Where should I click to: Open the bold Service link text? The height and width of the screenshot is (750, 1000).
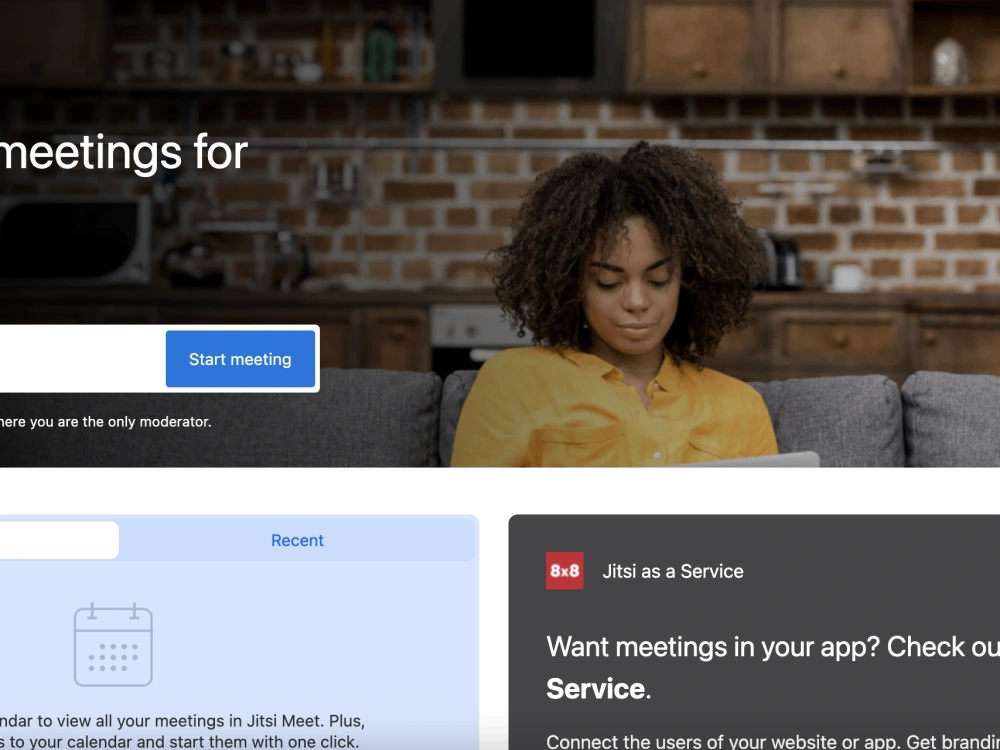pyautogui.click(x=596, y=689)
